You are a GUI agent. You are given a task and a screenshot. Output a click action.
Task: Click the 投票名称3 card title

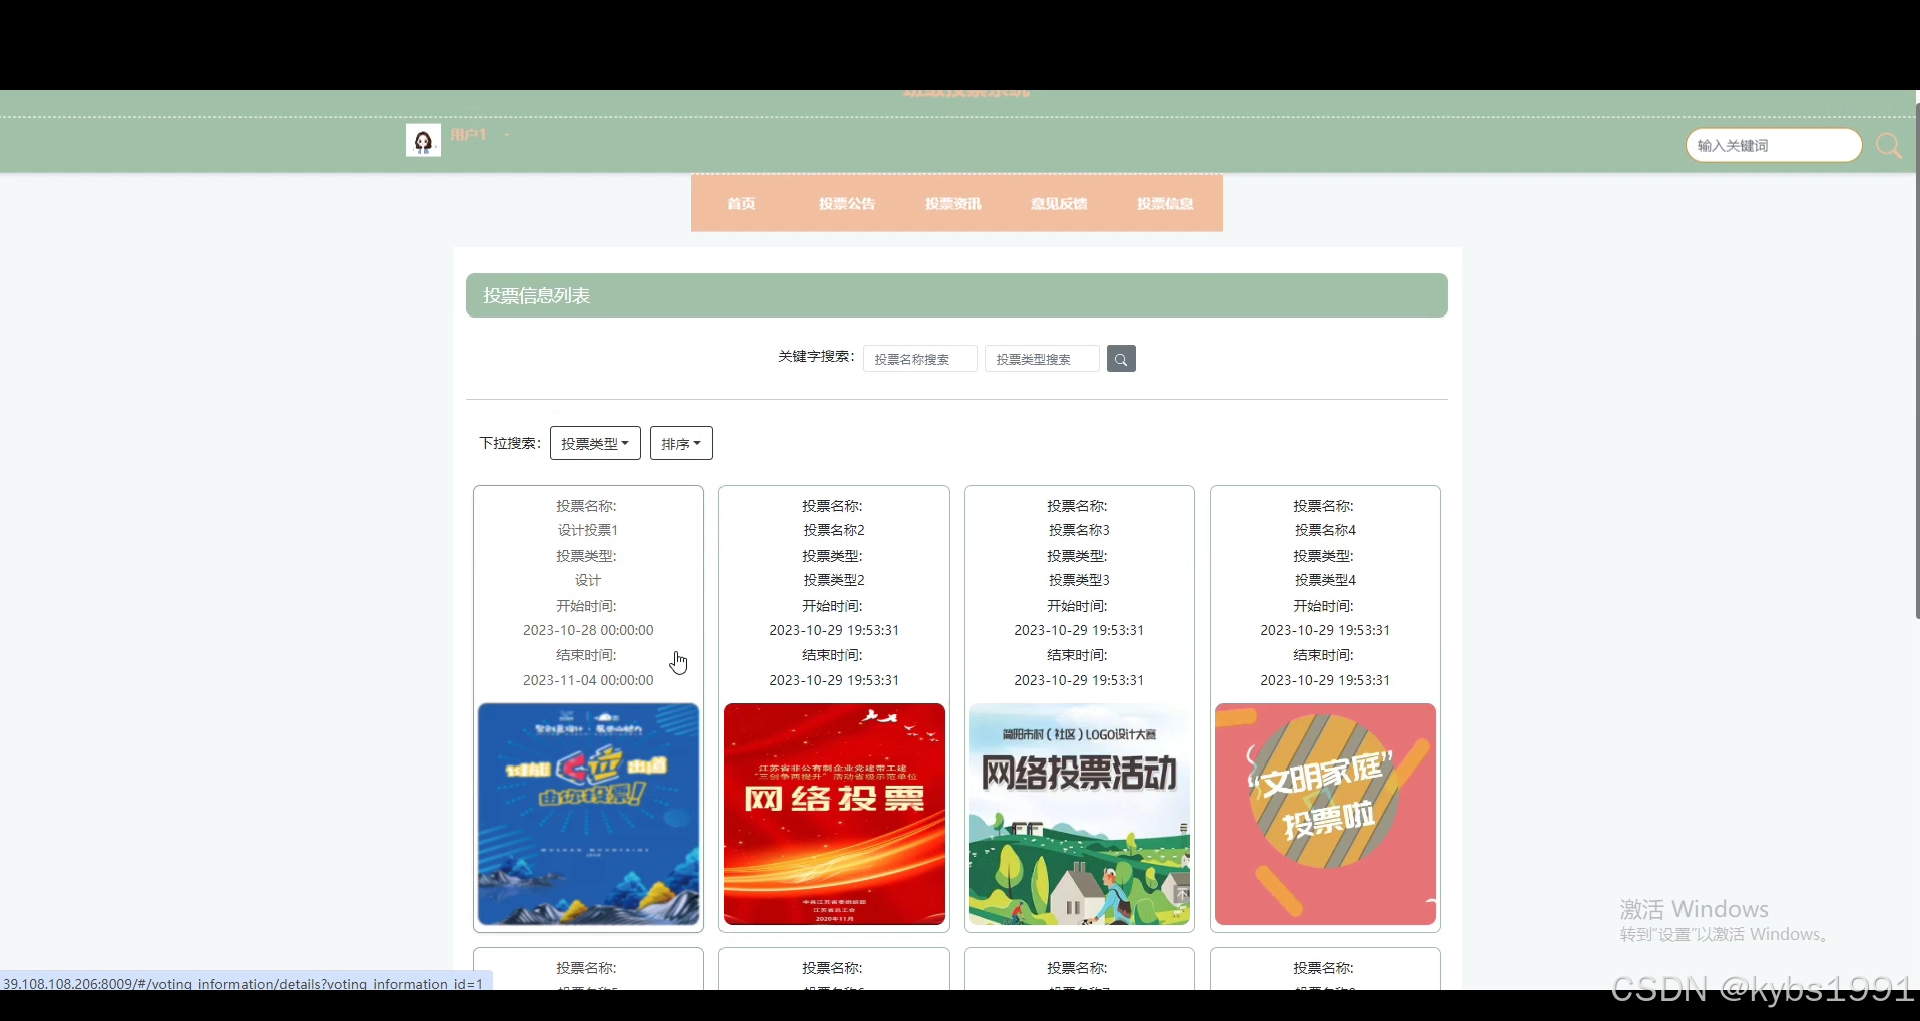(x=1079, y=530)
